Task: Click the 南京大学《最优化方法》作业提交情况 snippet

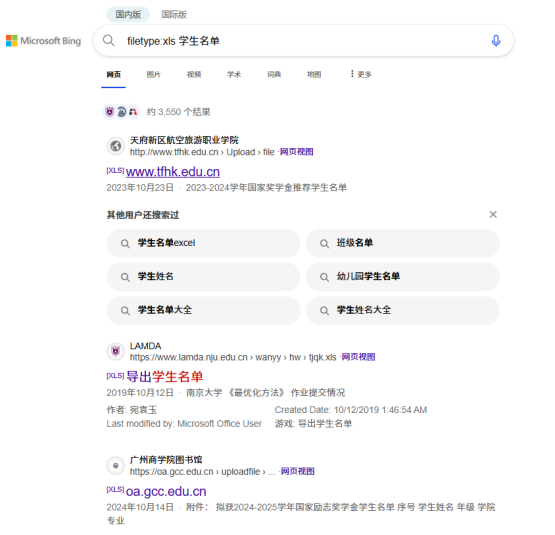Action: (x=265, y=393)
